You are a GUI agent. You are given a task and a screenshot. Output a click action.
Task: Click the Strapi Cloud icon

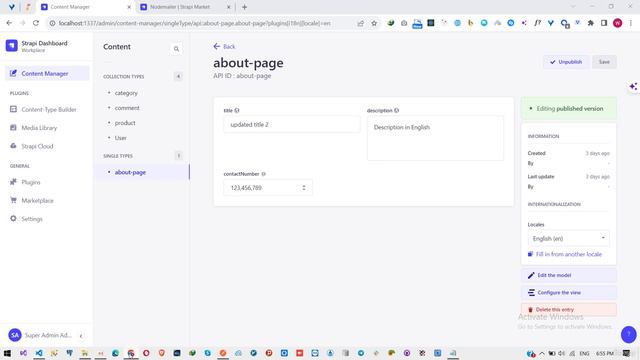(x=13, y=146)
